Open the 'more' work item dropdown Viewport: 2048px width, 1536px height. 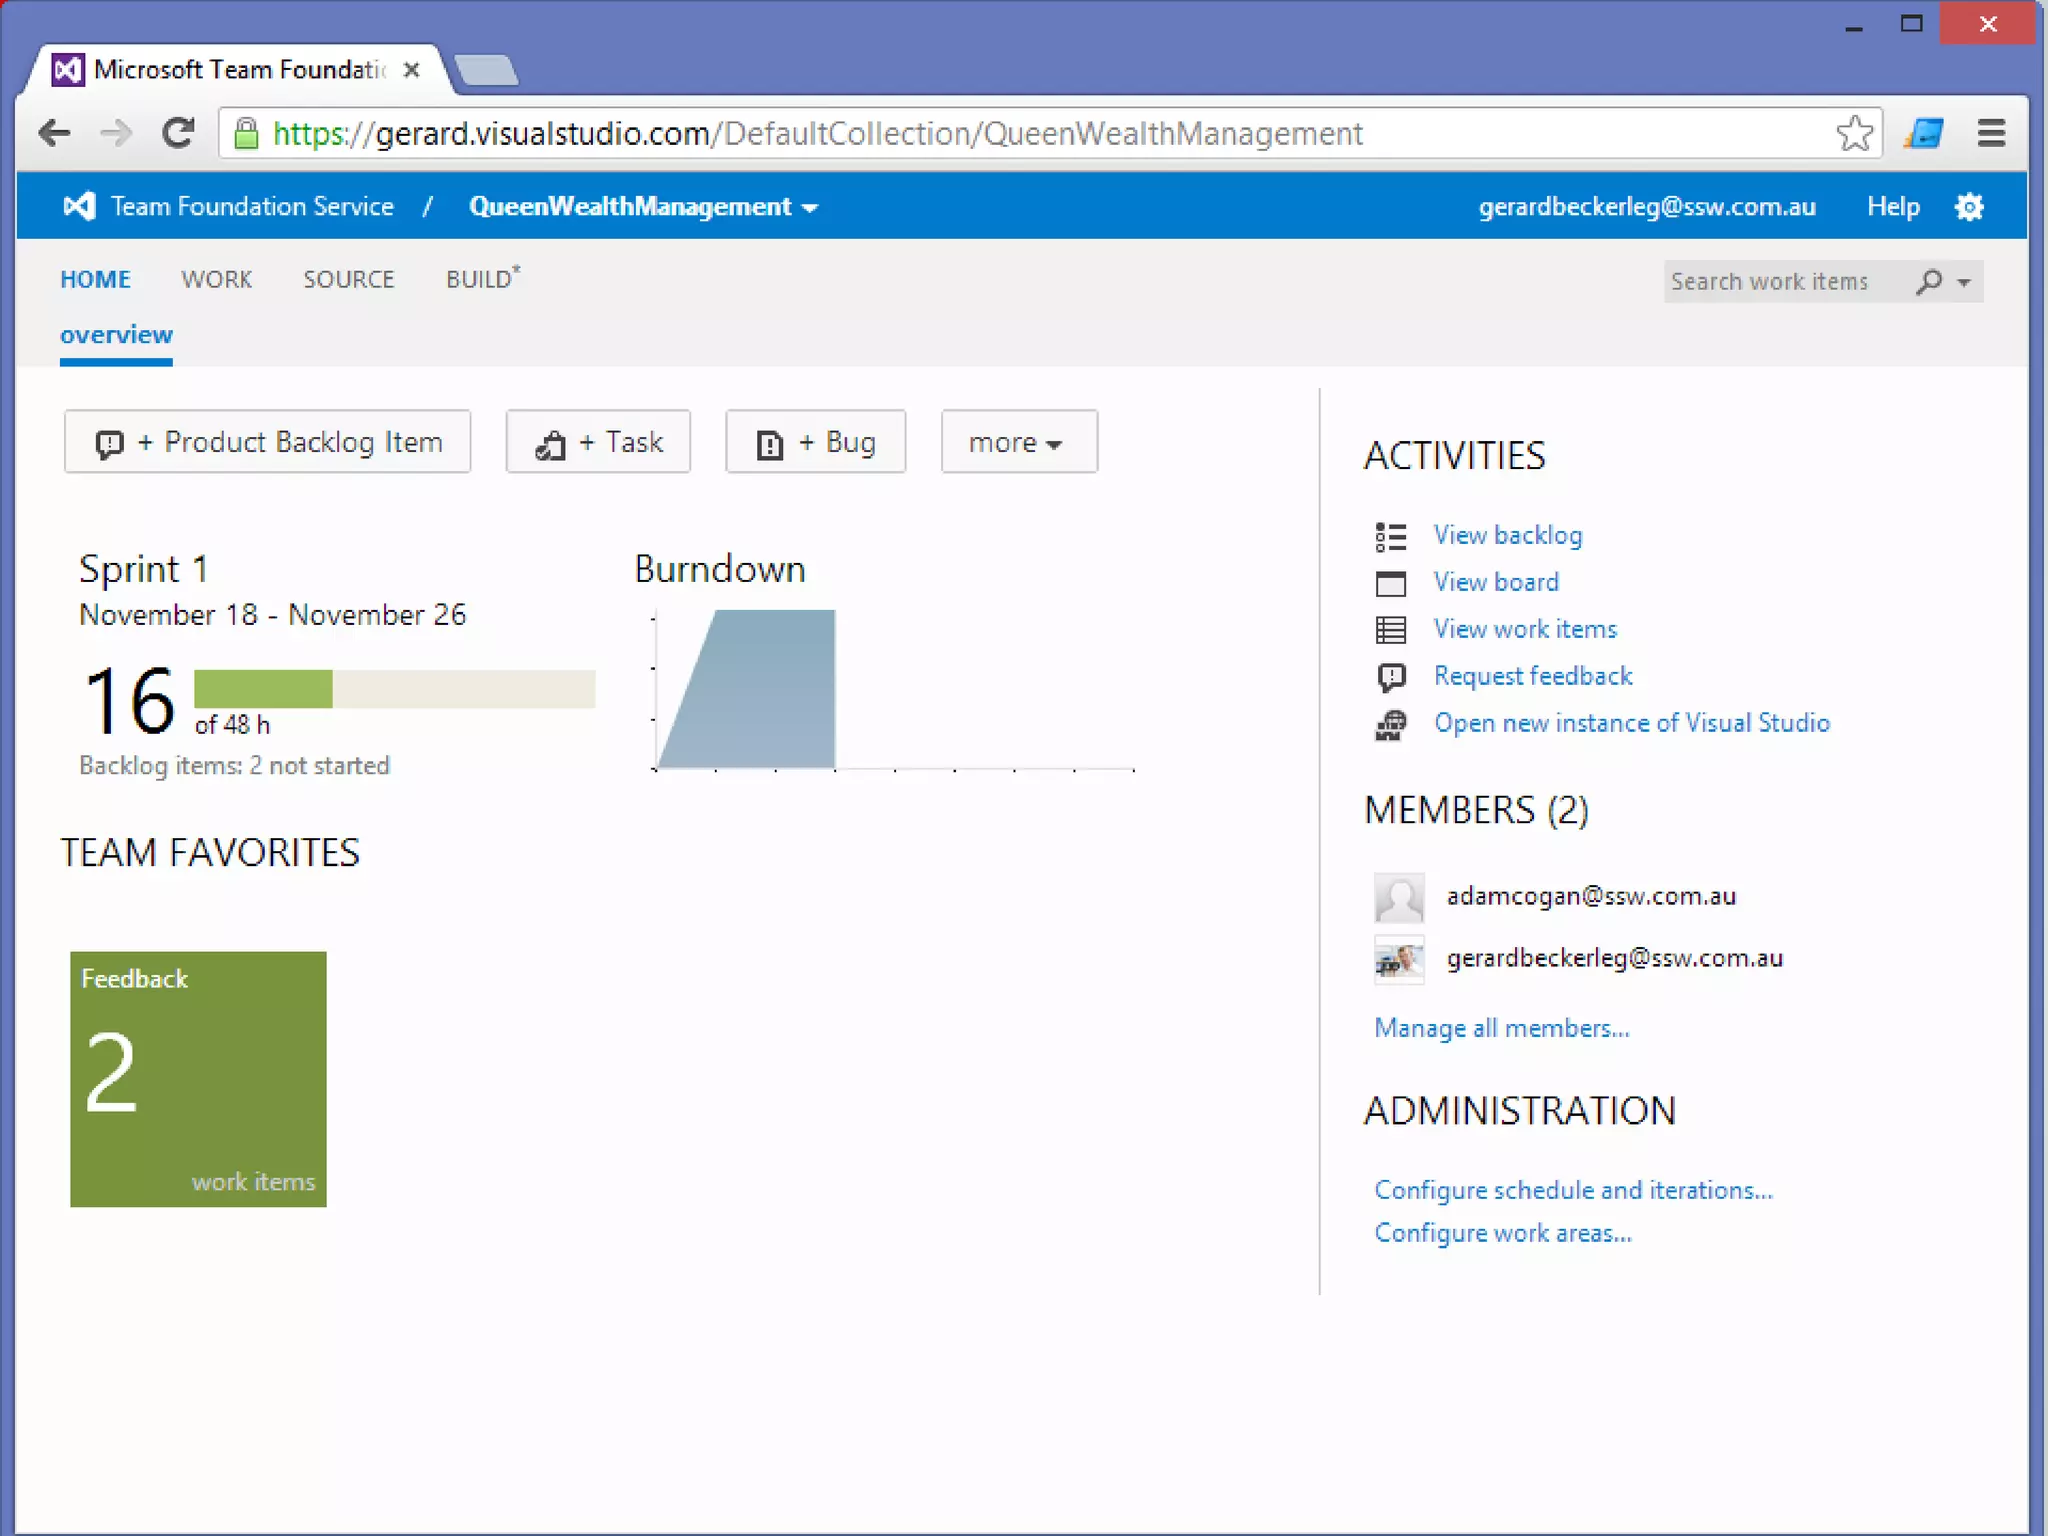point(1018,442)
